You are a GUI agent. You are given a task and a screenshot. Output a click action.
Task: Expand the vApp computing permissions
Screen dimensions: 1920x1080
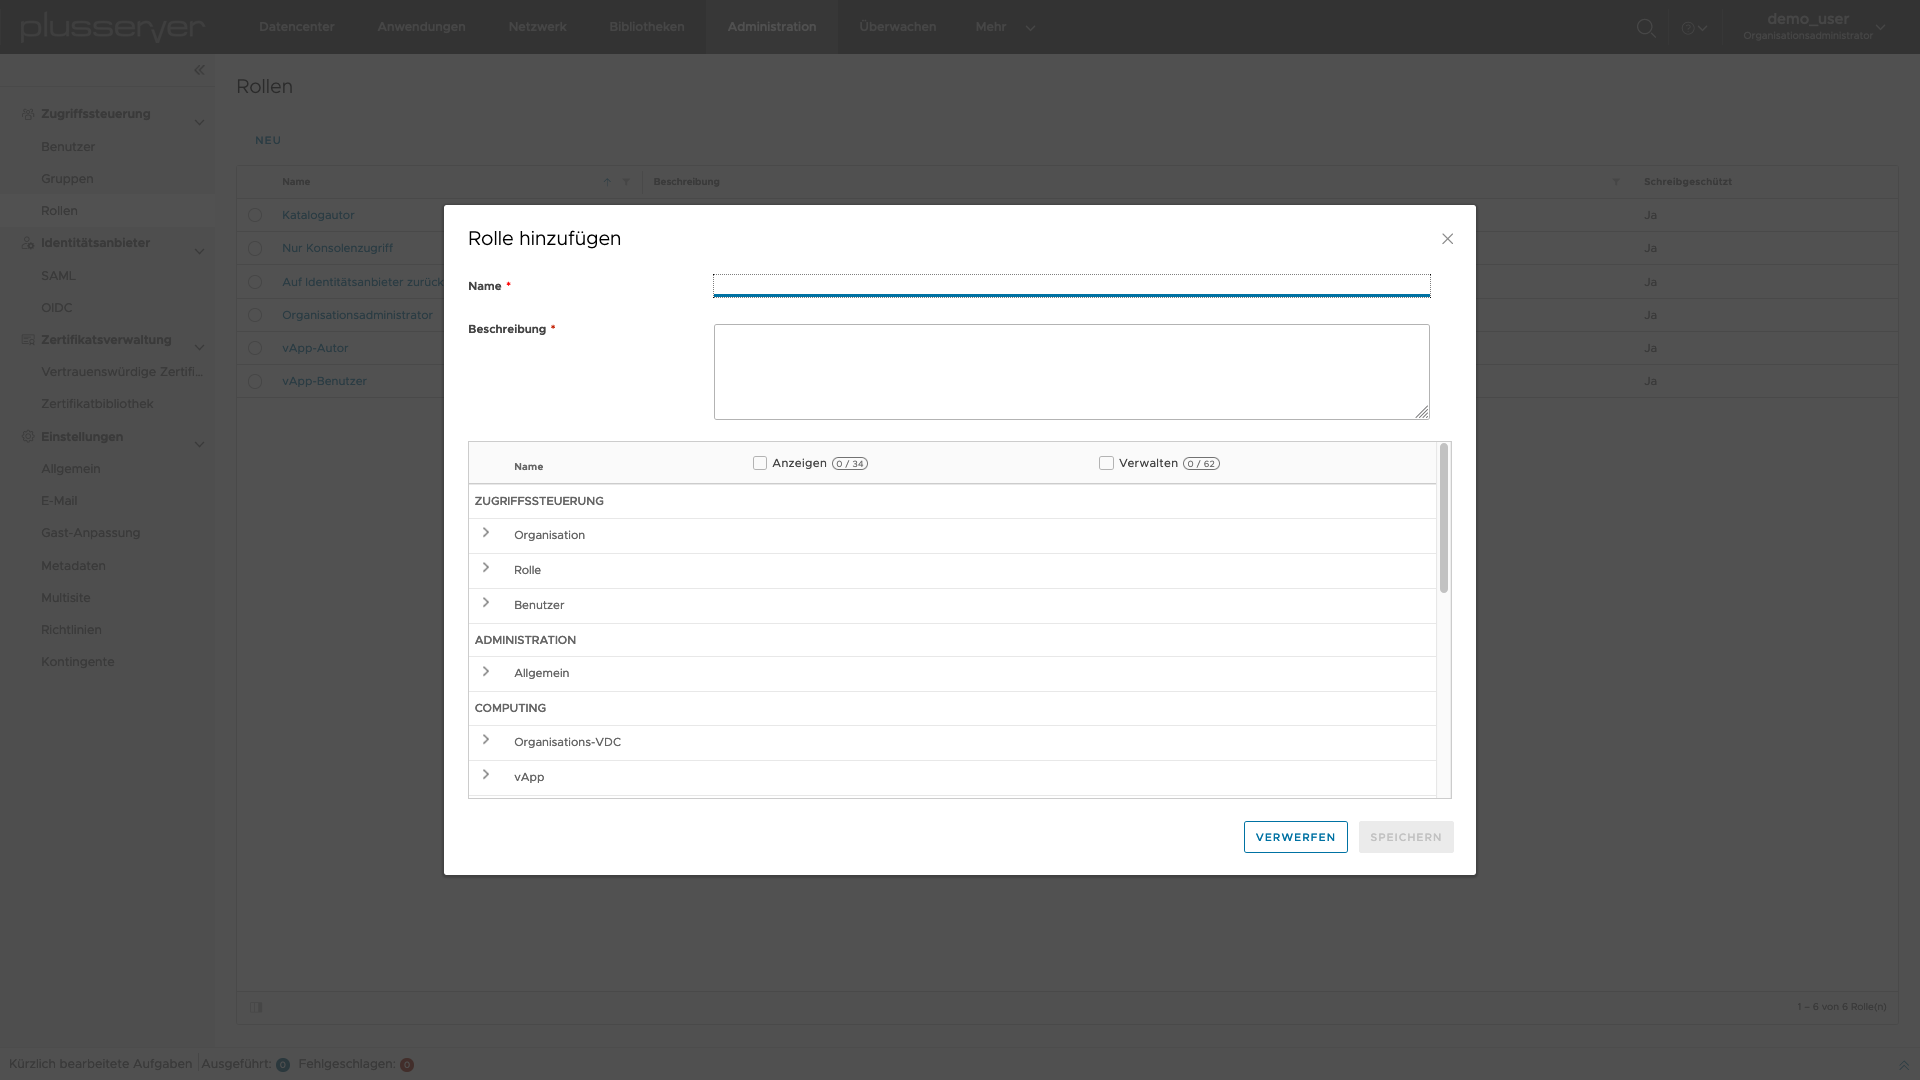coord(485,774)
